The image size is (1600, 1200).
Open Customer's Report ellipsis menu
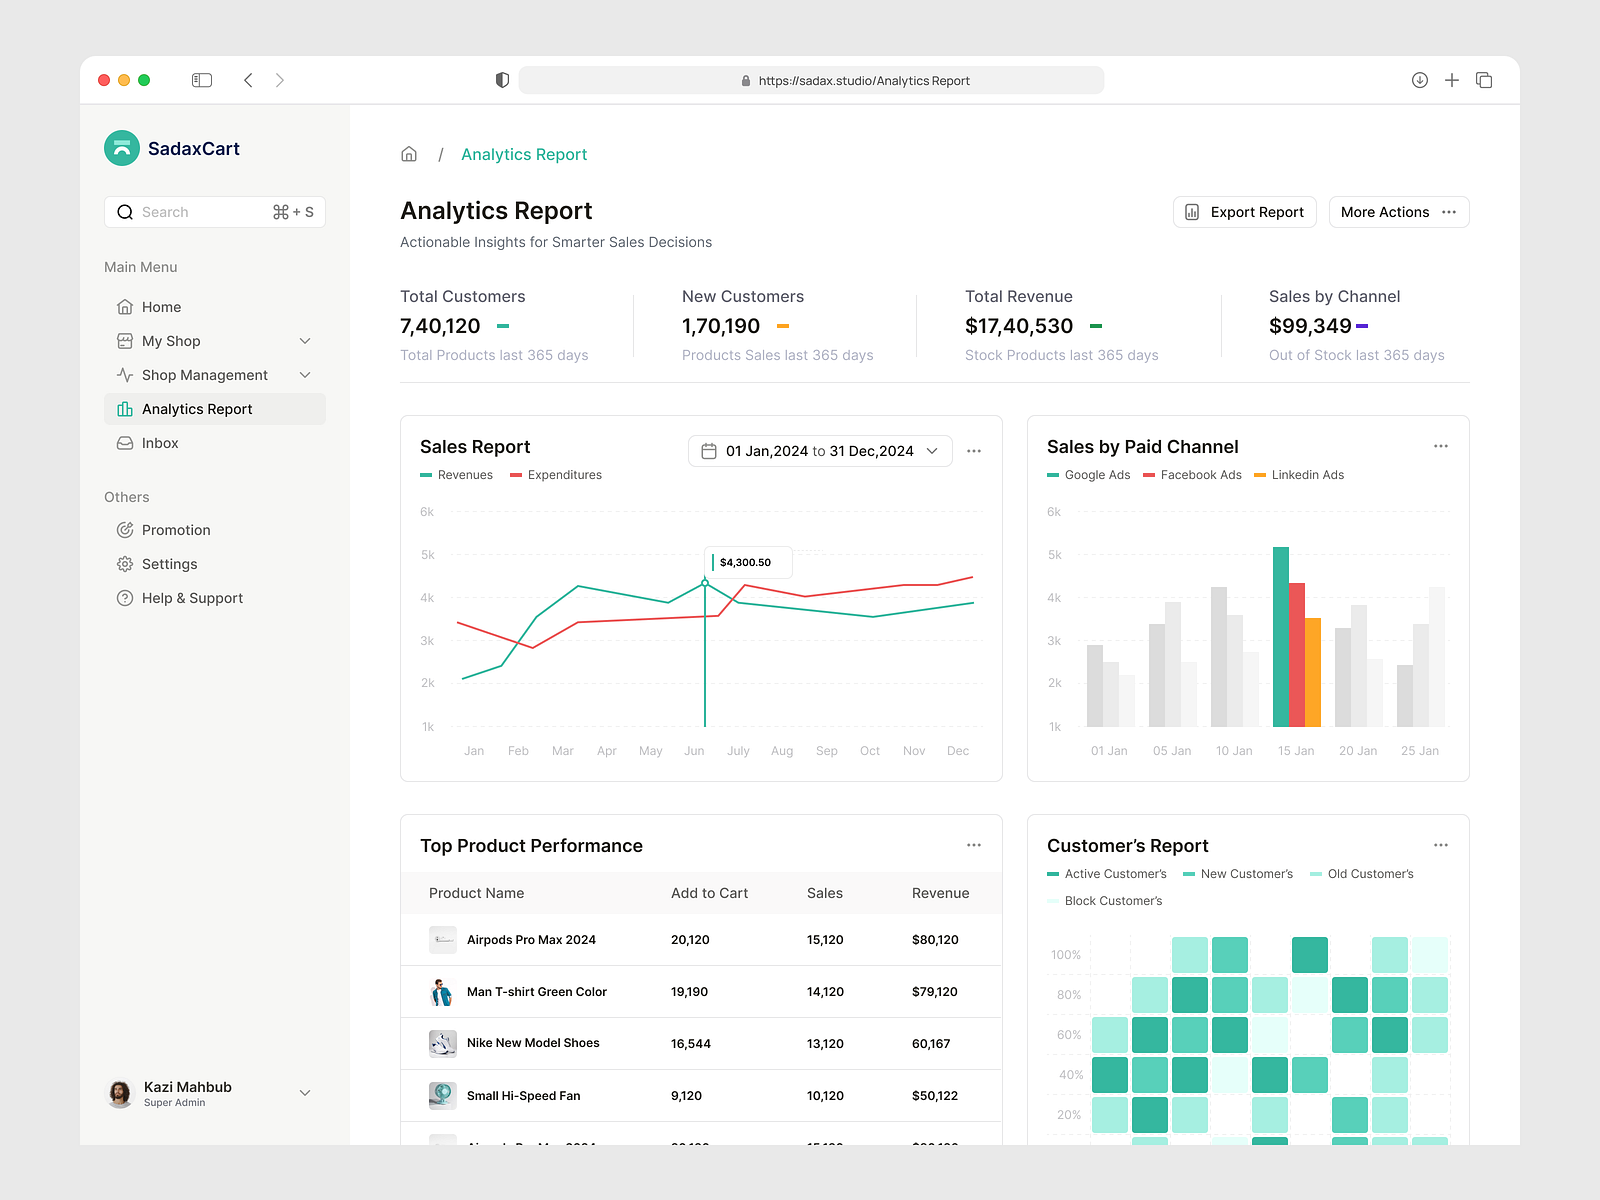(1441, 845)
